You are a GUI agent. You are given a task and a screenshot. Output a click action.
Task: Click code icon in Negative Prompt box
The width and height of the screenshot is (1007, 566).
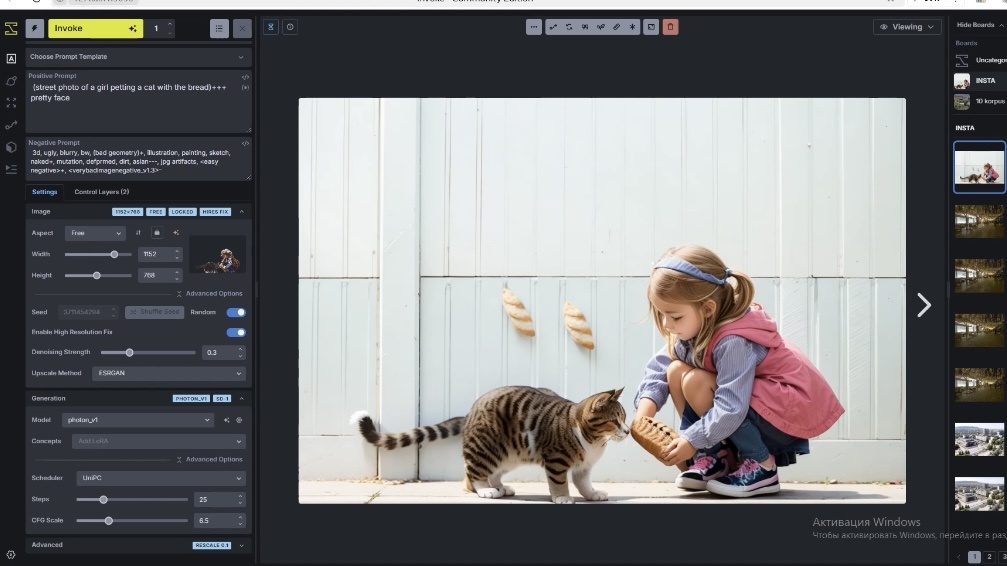pos(245,144)
